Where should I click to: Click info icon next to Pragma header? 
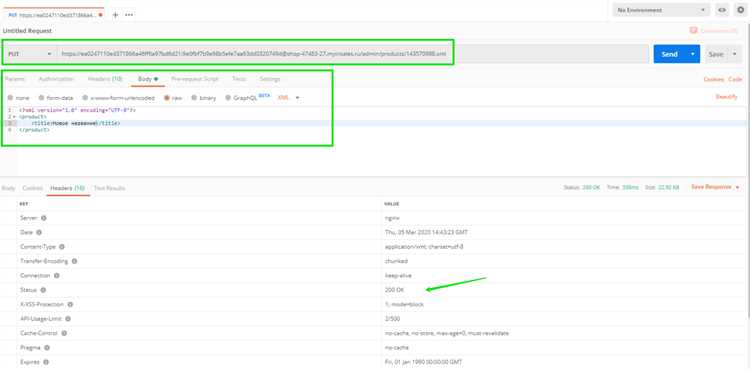(x=46, y=347)
